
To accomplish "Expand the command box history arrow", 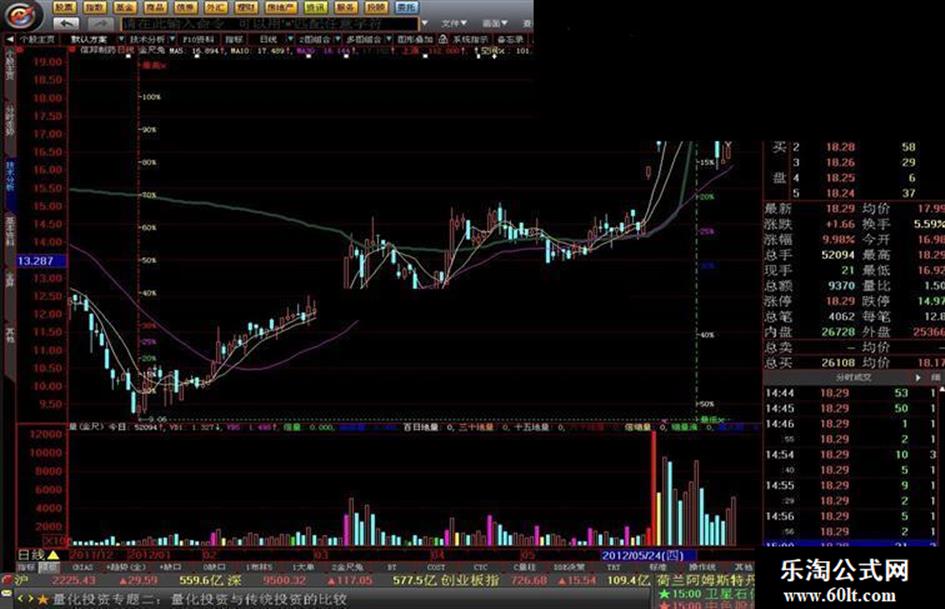I will pos(425,24).
